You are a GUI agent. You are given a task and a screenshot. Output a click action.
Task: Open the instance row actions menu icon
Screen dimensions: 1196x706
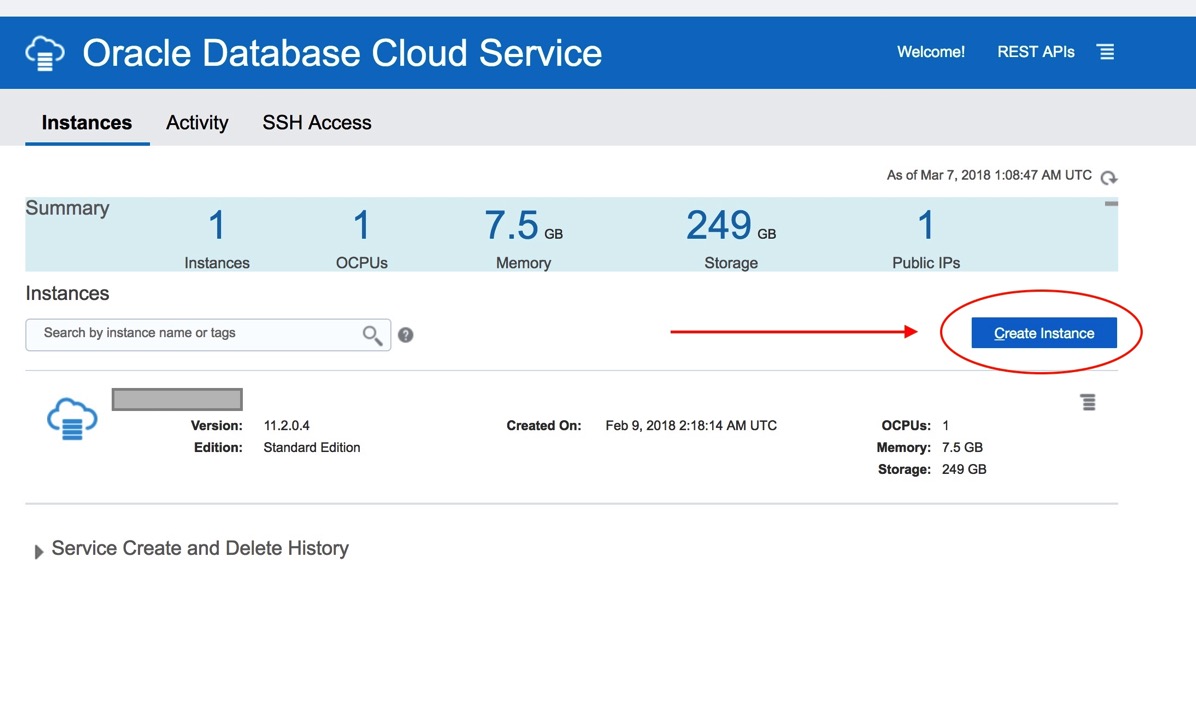tap(1088, 402)
